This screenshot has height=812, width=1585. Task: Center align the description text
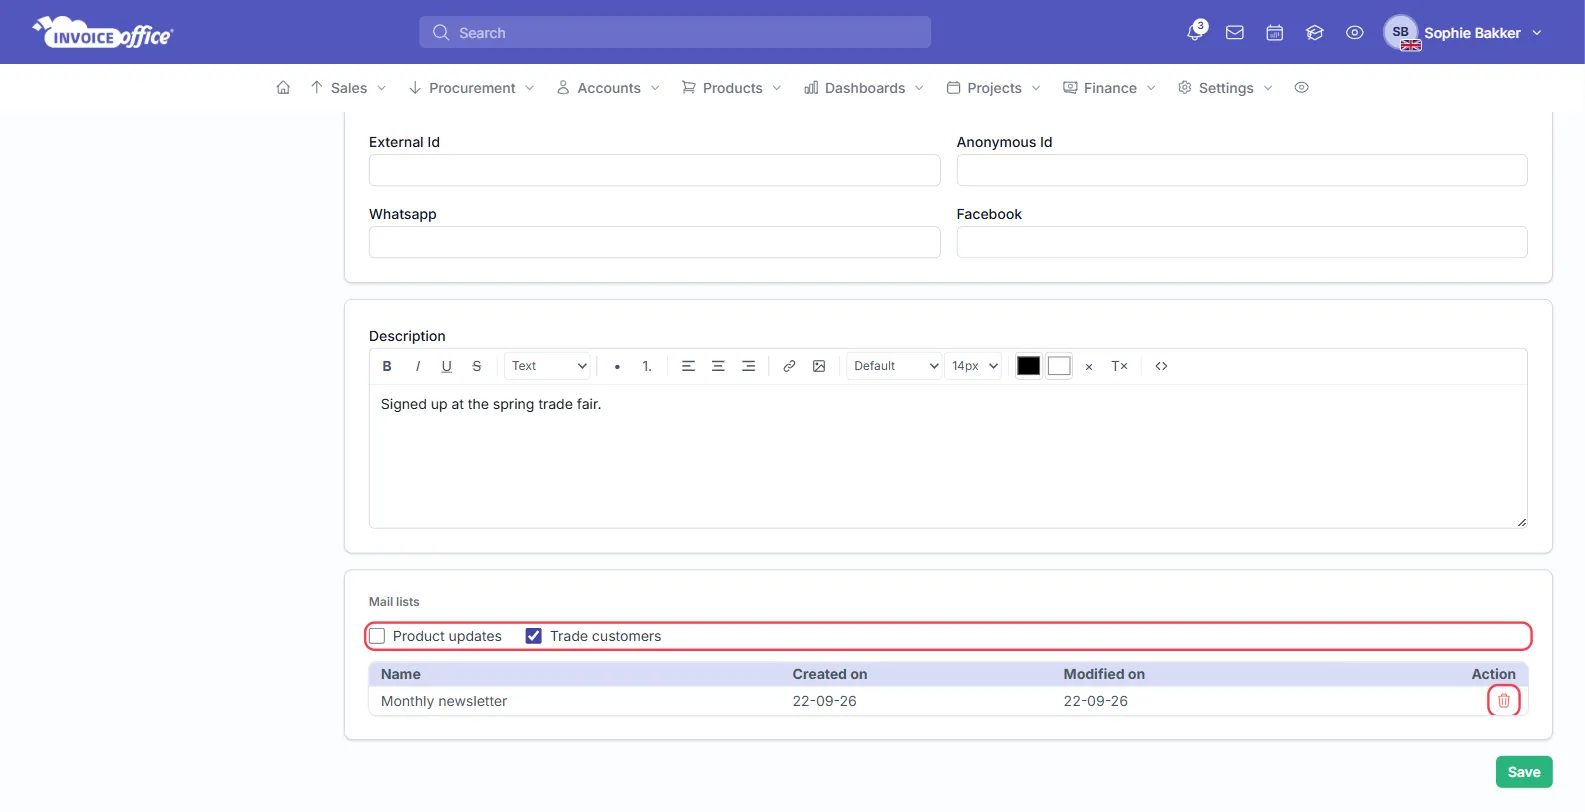coord(718,366)
